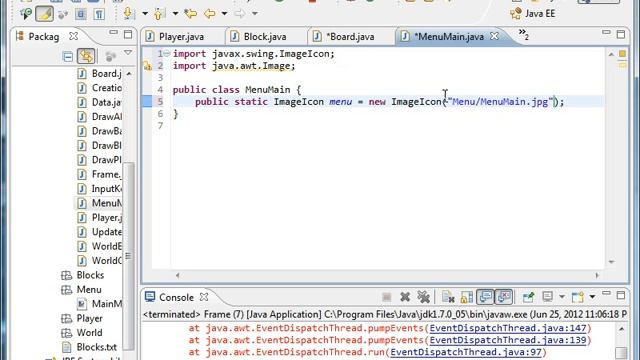Toggle Mark Occurrences highlighter in toolbar
Viewport: 640px width, 360px height.
[44, 14]
